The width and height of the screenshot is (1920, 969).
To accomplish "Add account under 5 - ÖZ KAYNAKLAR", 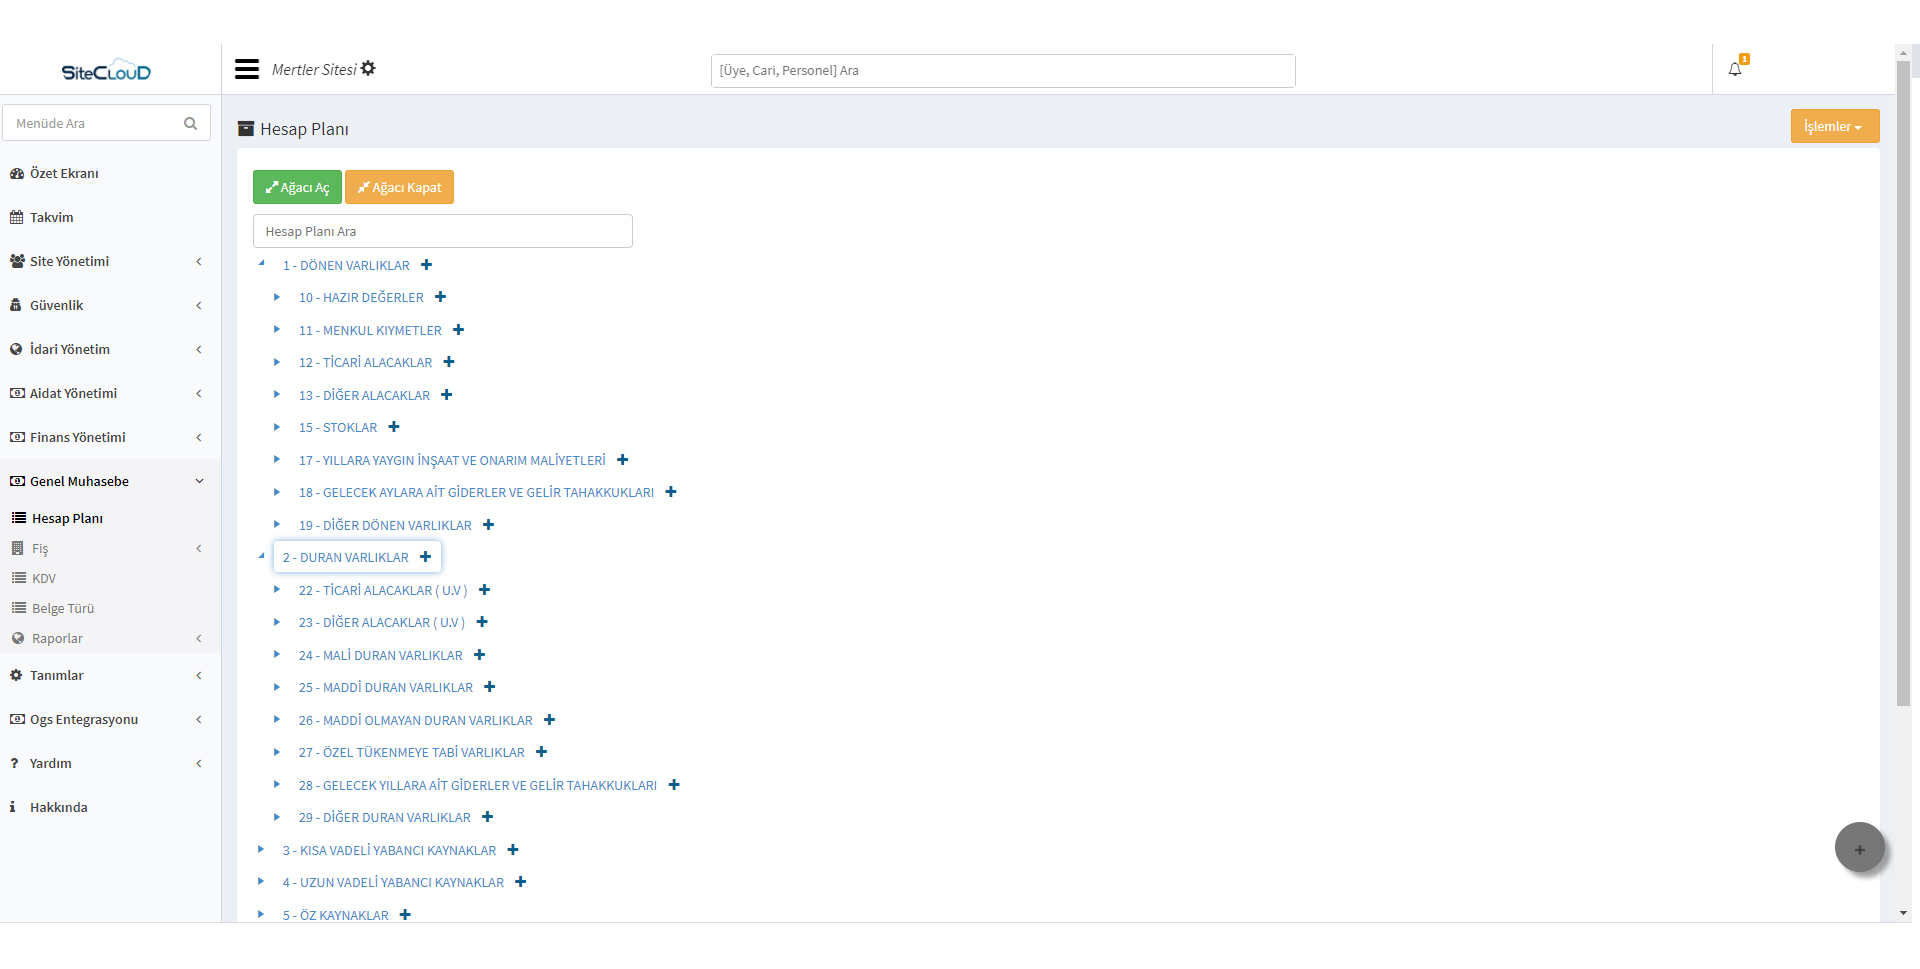I will [405, 915].
